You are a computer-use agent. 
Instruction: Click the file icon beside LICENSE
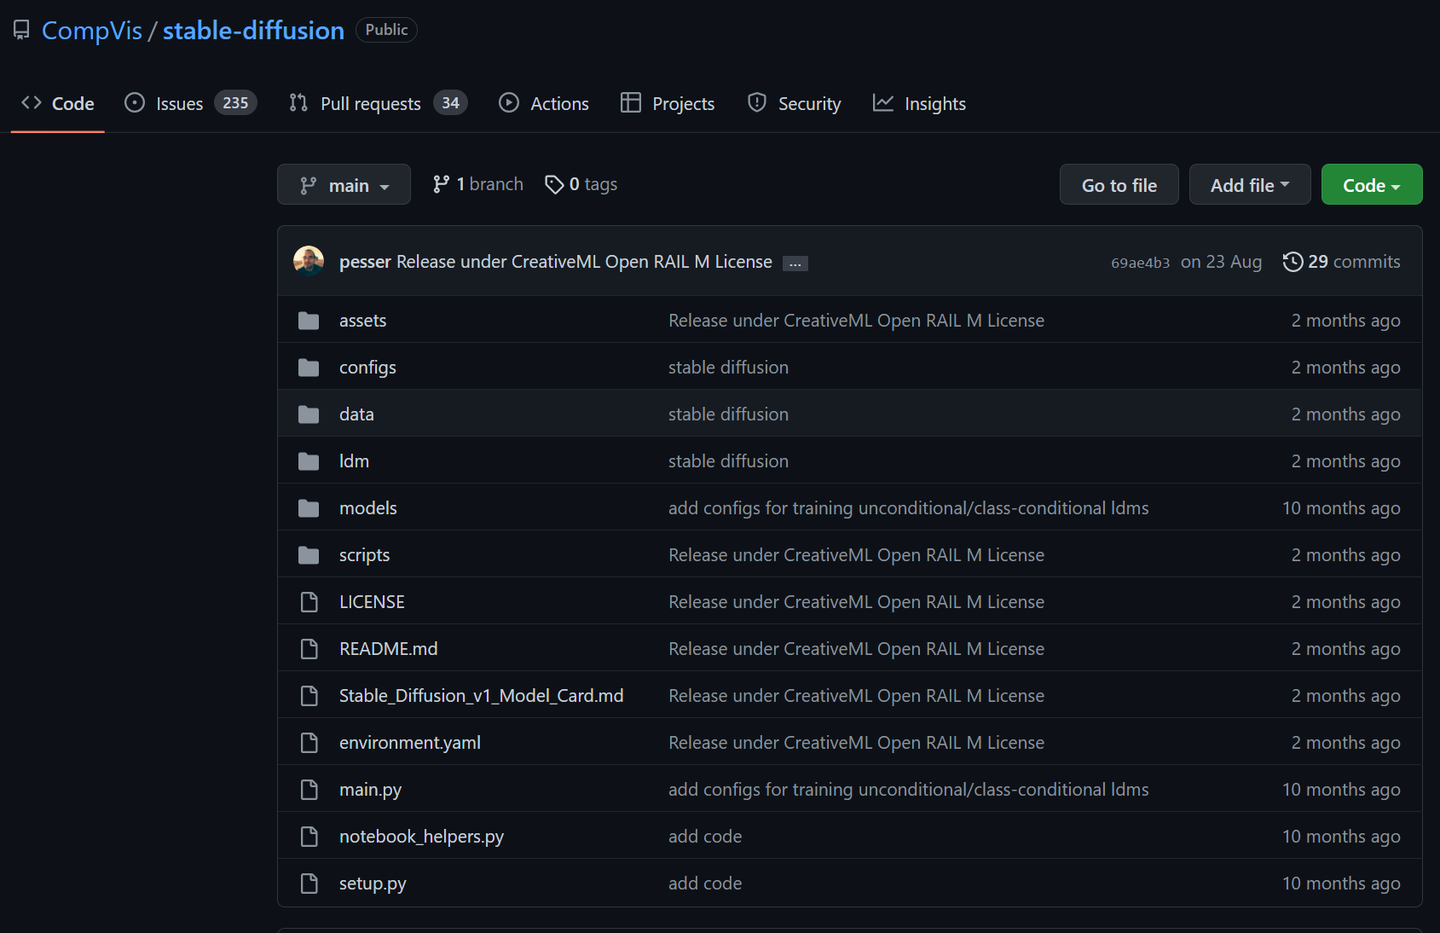click(x=309, y=602)
